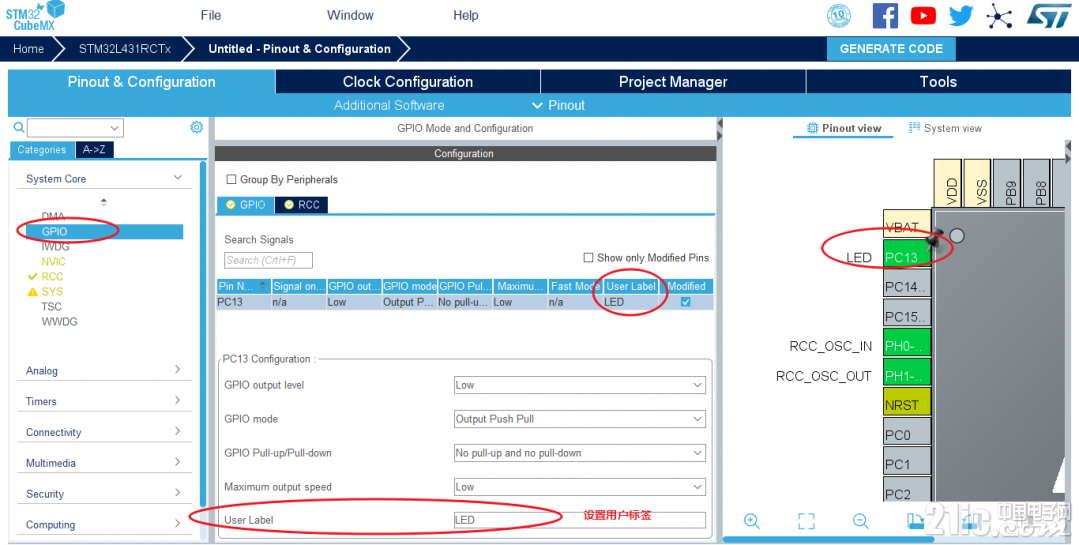The height and width of the screenshot is (545, 1079).
Task: Open the GPIO output level dropdown
Action: coord(579,385)
